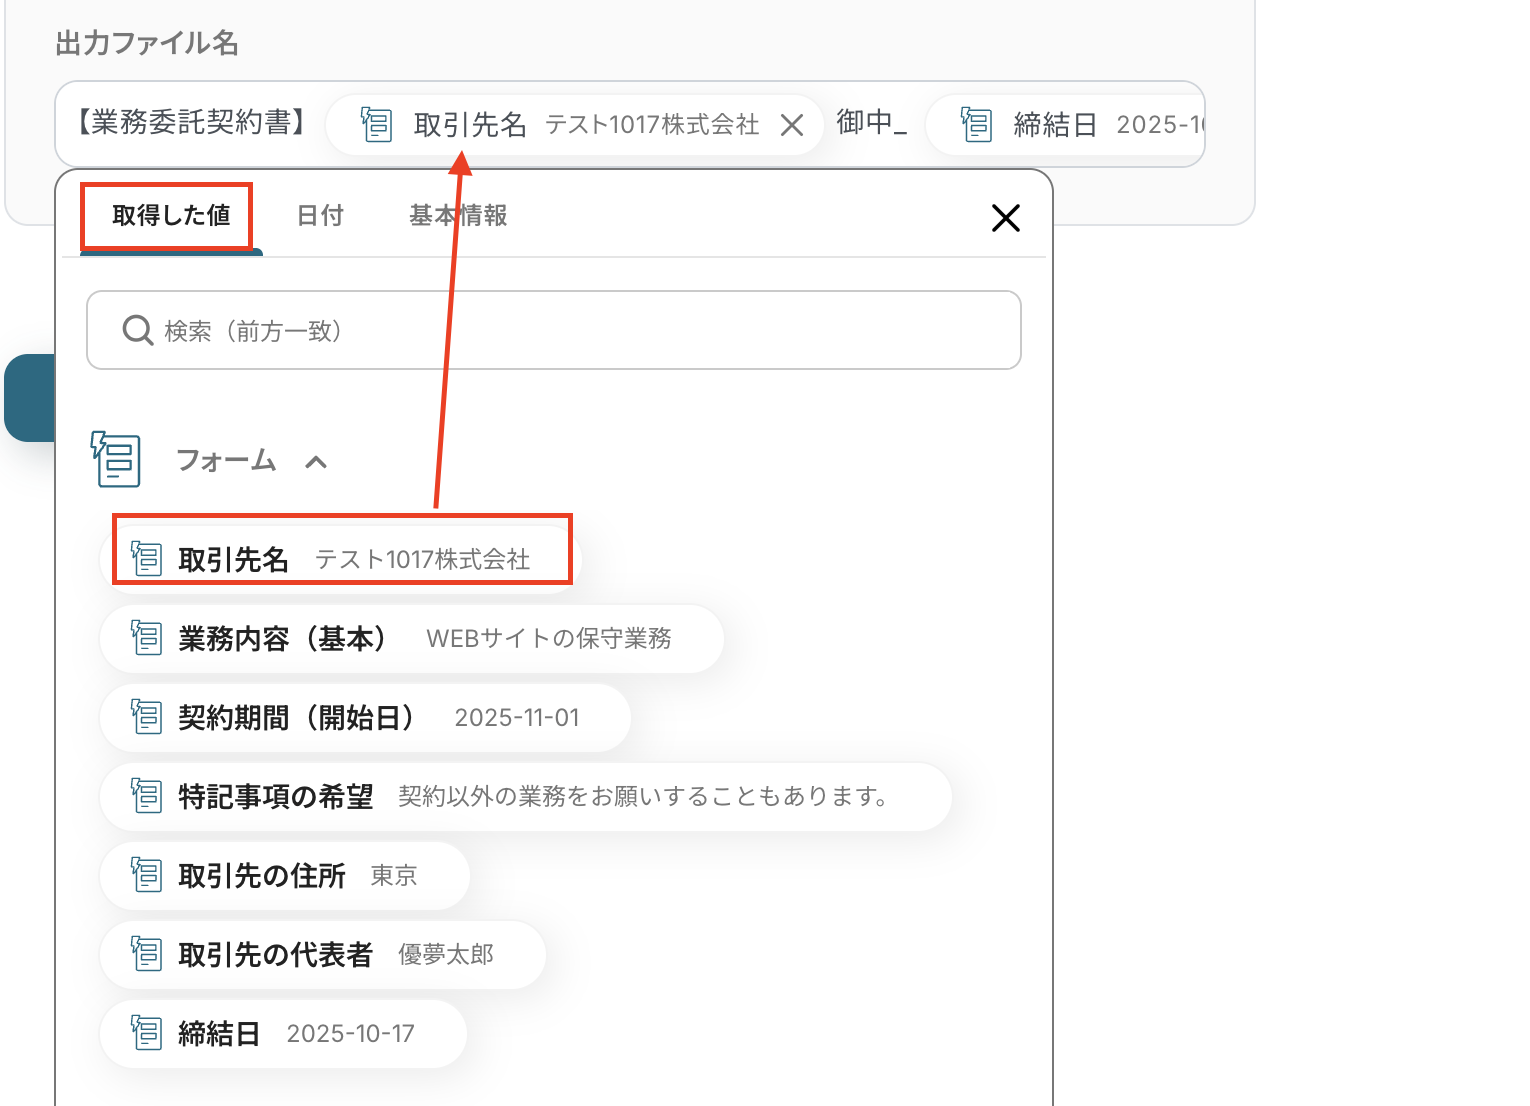This screenshot has width=1530, height=1106.
Task: Select the 業務内容（基本）value chip
Action: coord(412,638)
